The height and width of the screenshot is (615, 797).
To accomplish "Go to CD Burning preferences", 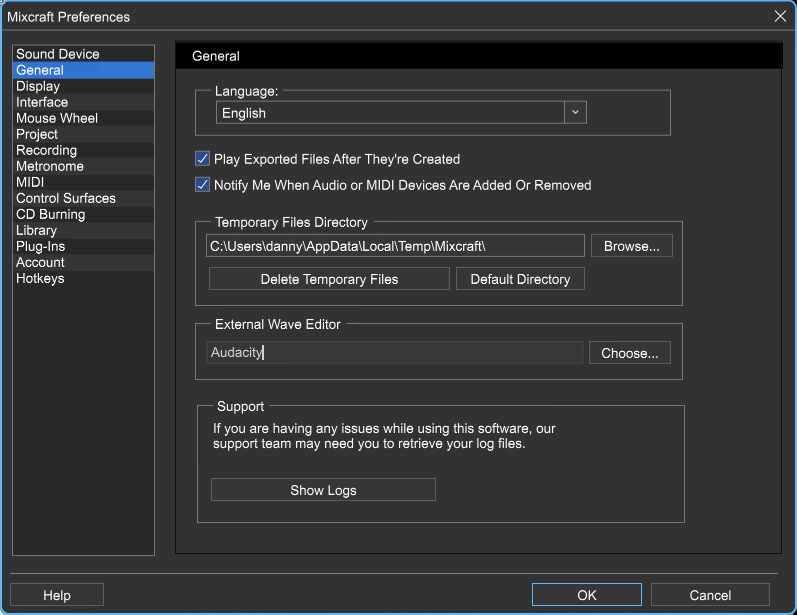I will (83, 214).
